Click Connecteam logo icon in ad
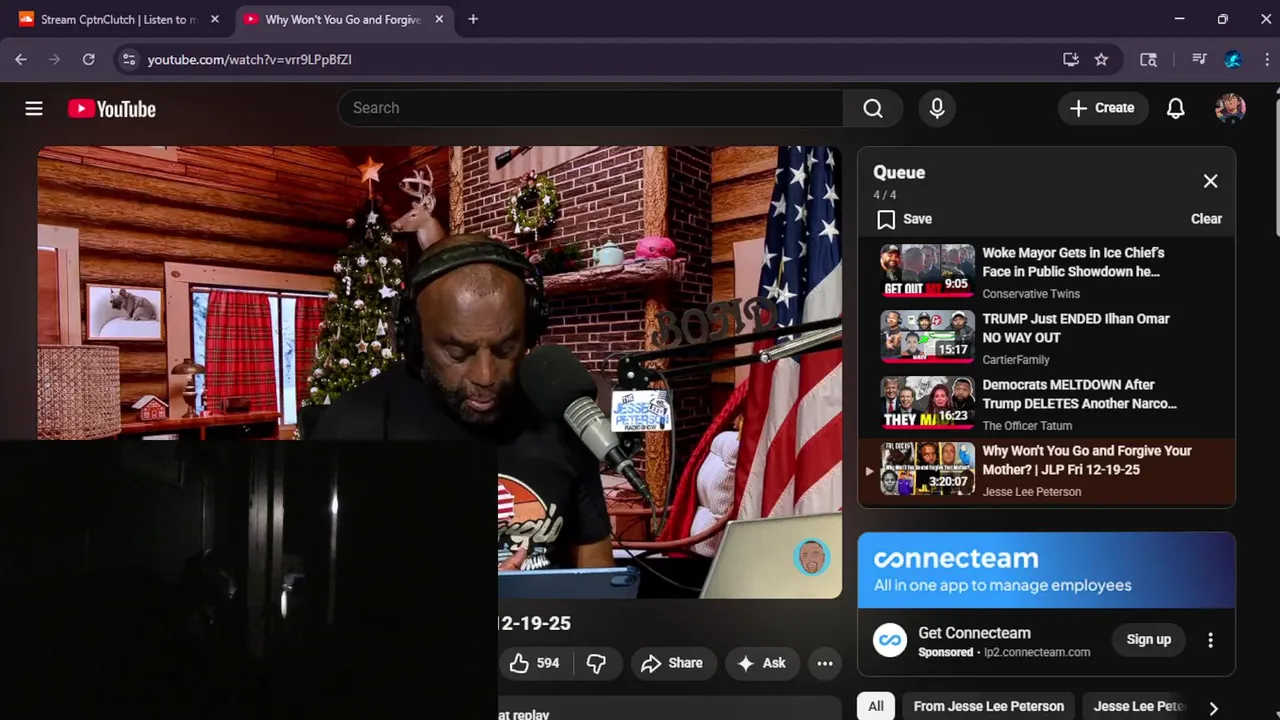Screen dimensions: 1280x720 (x=890, y=640)
